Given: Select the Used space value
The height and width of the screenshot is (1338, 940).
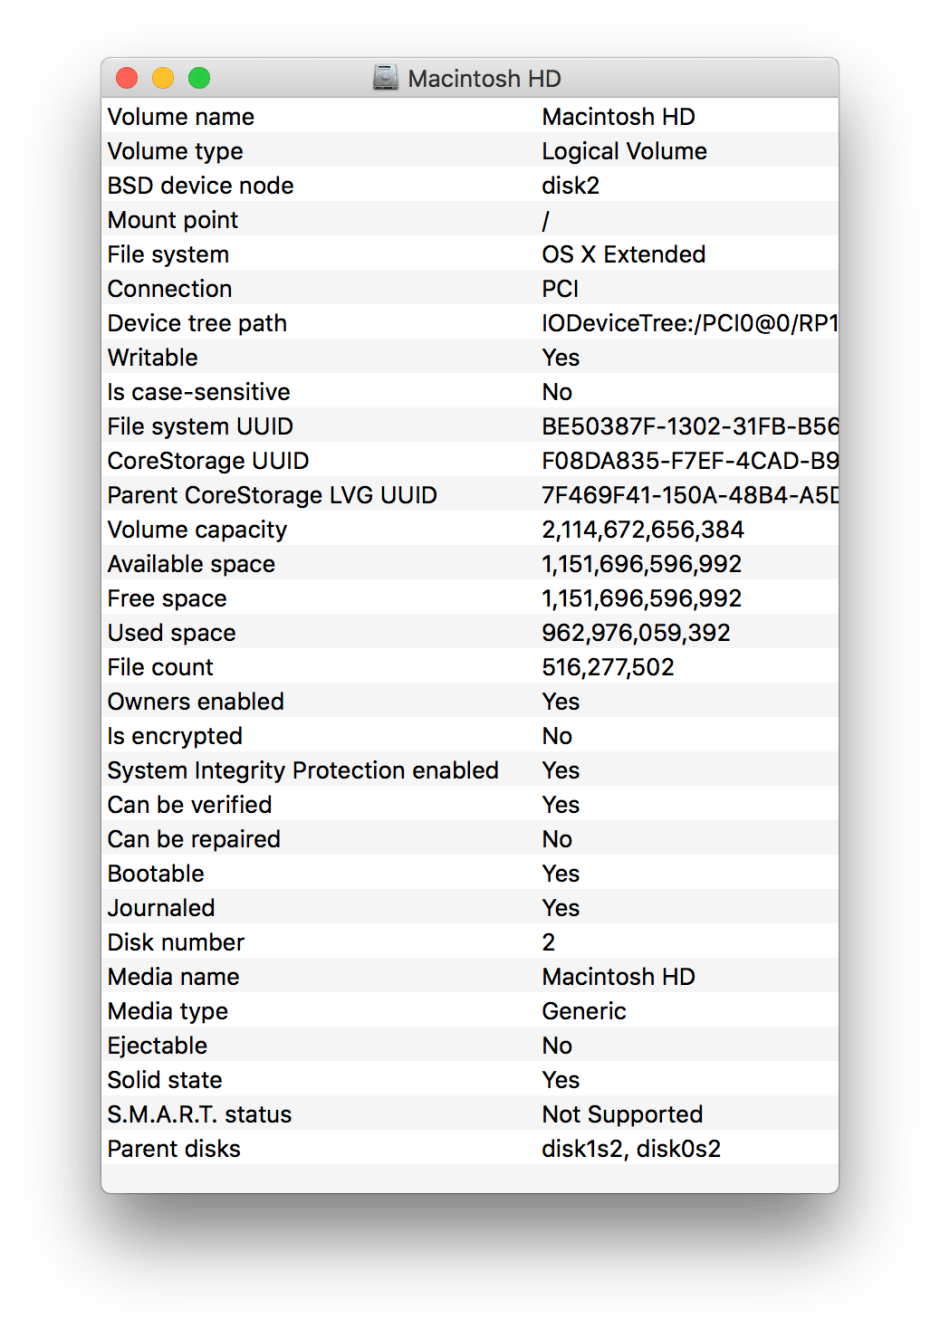Looking at the screenshot, I should 636,633.
